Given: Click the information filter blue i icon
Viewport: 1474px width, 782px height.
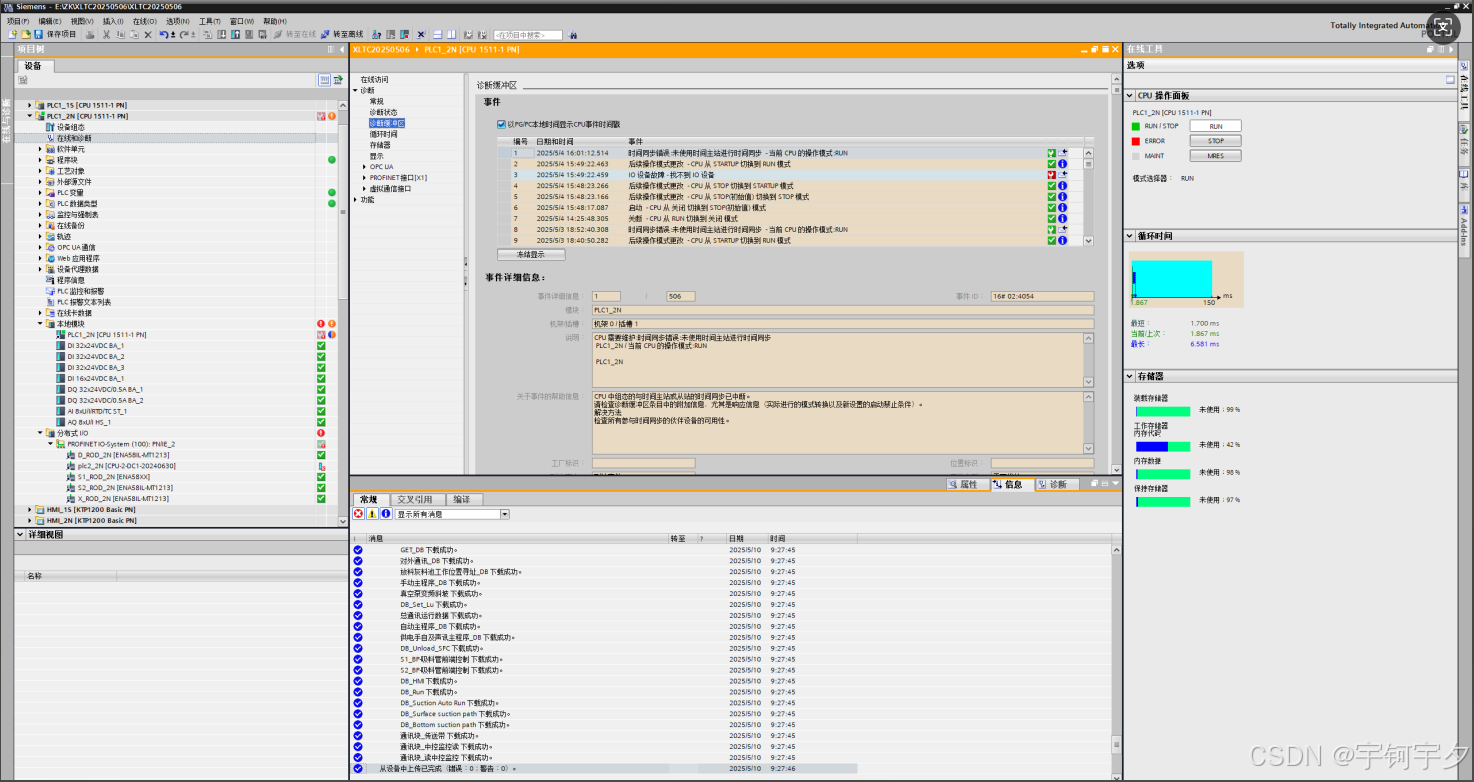Looking at the screenshot, I should coord(385,514).
